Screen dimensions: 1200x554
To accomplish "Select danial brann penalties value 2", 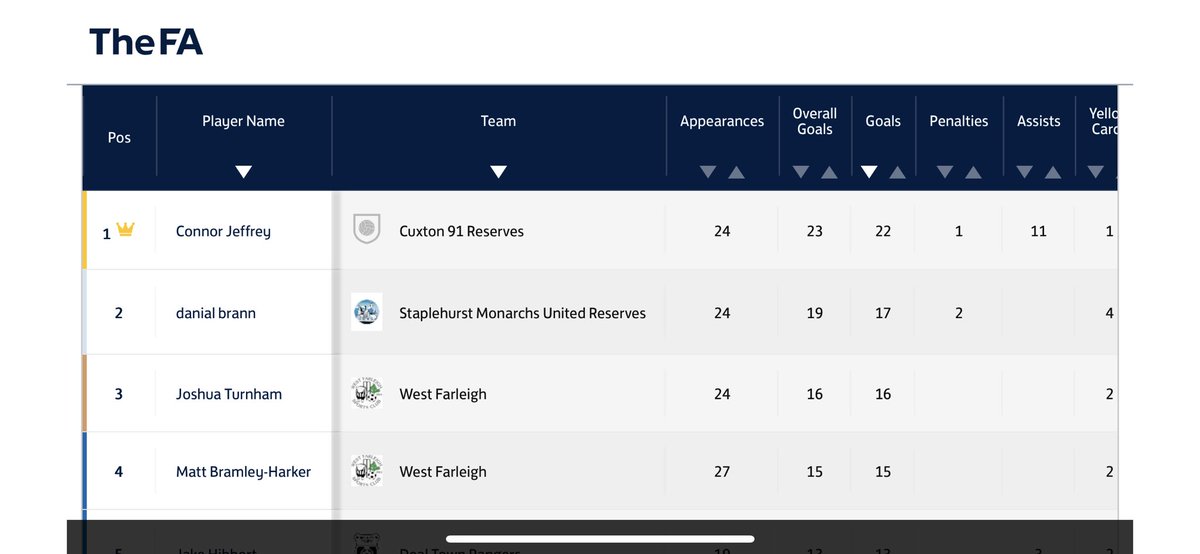I will 959,313.
